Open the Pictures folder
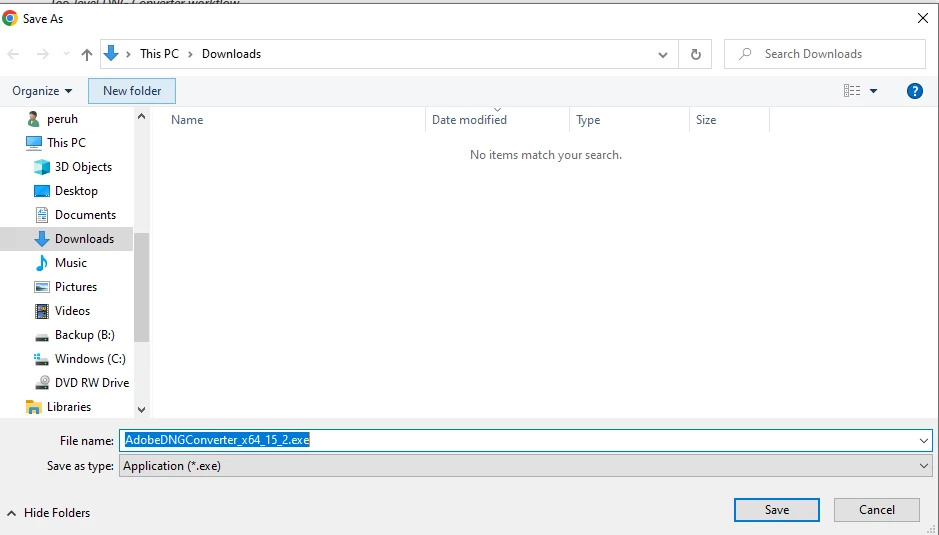This screenshot has width=939, height=535. point(75,286)
